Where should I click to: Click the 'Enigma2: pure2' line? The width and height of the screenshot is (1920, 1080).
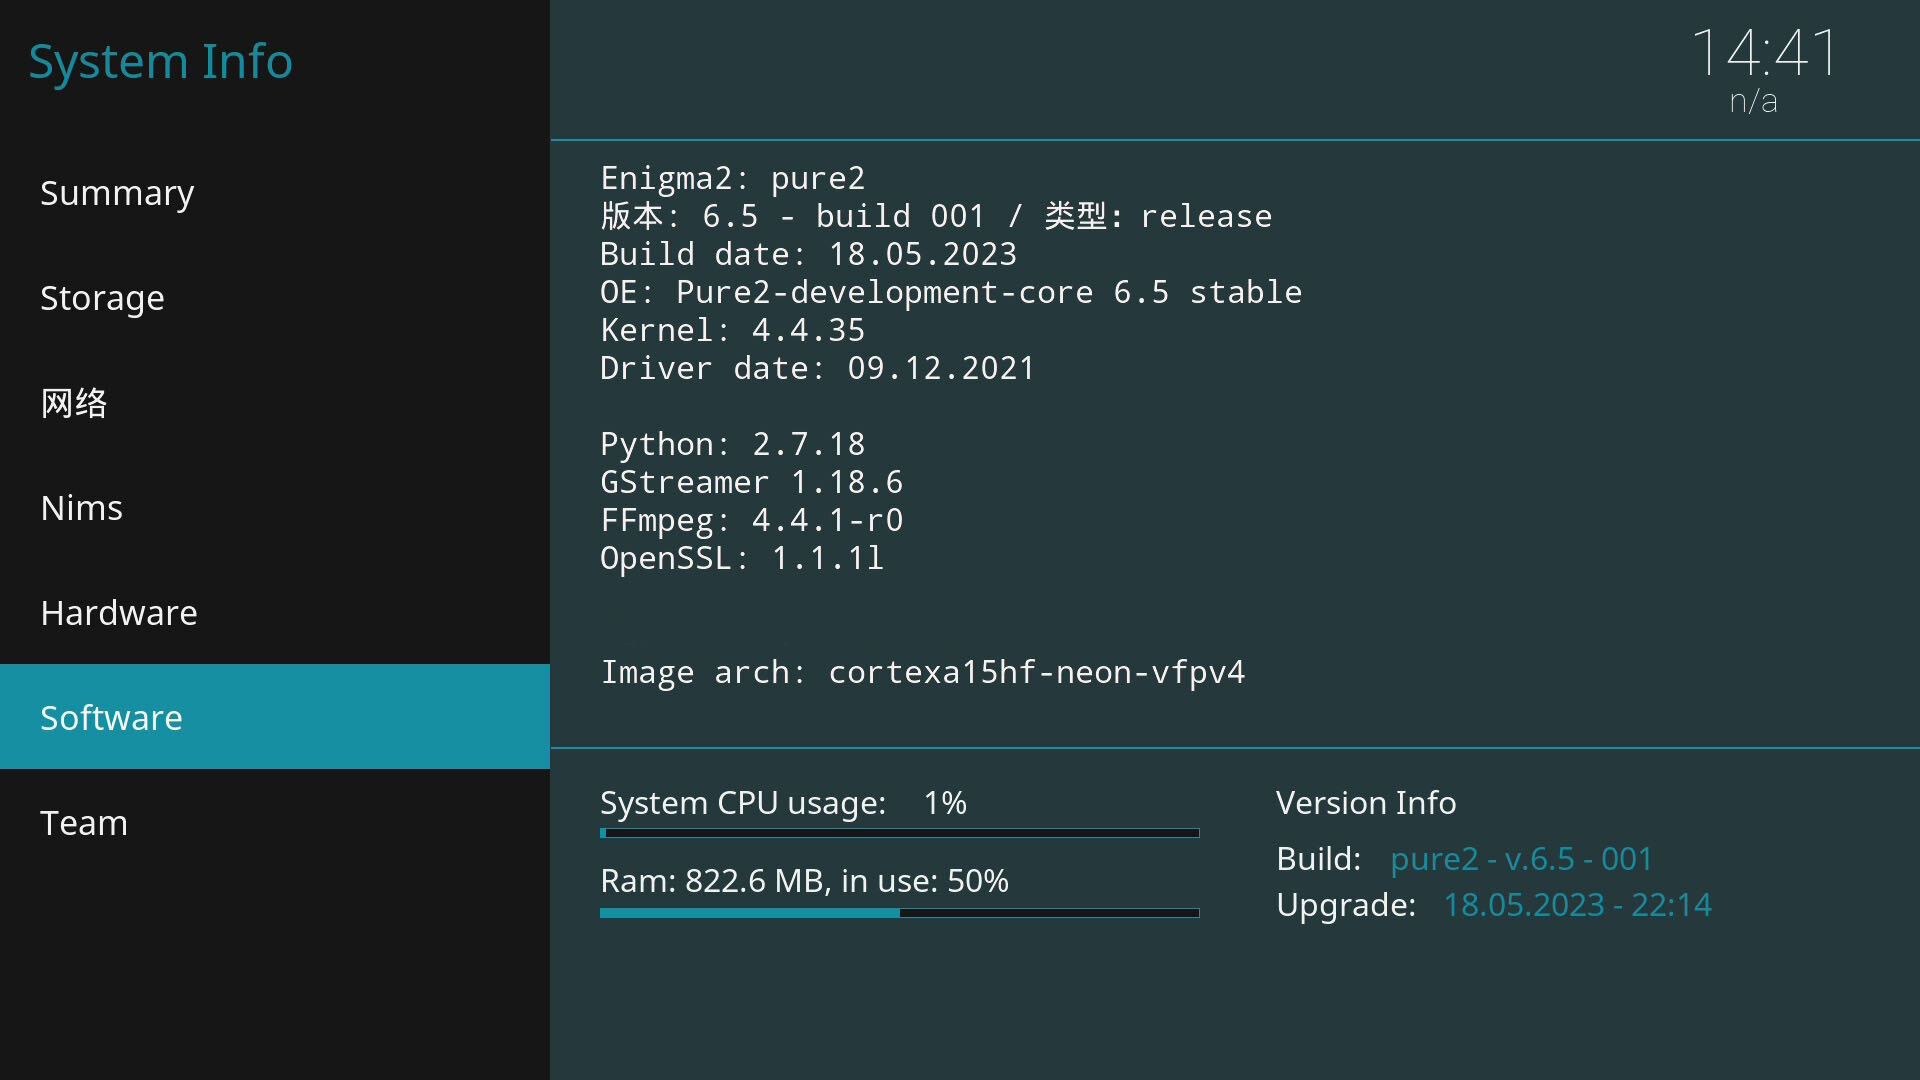(732, 178)
